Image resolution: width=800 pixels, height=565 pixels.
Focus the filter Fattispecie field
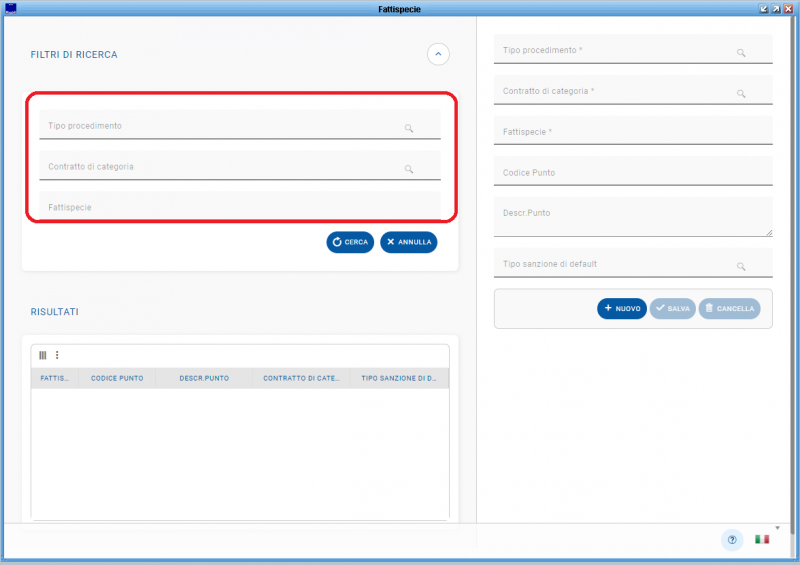240,206
